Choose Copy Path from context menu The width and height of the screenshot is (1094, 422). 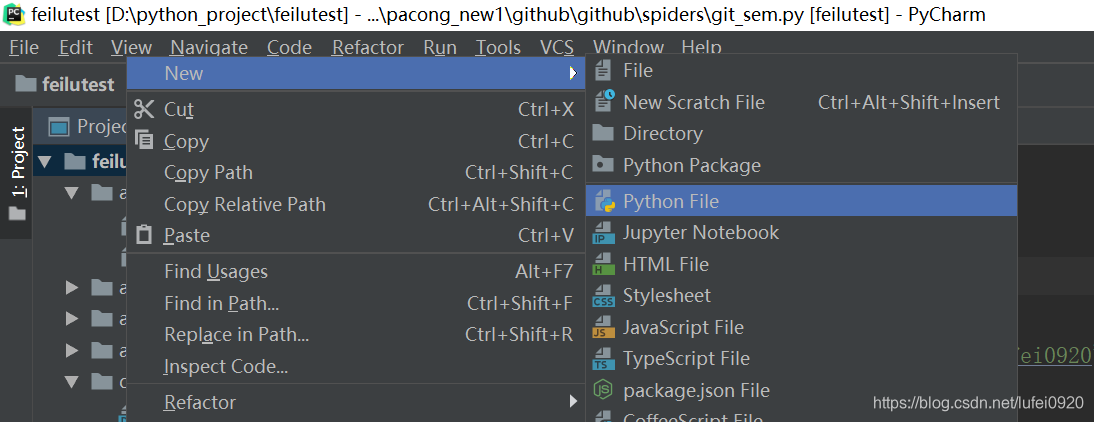point(356,172)
